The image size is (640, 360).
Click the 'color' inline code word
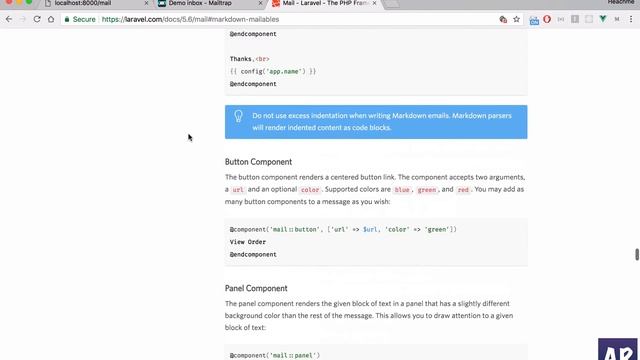point(310,190)
